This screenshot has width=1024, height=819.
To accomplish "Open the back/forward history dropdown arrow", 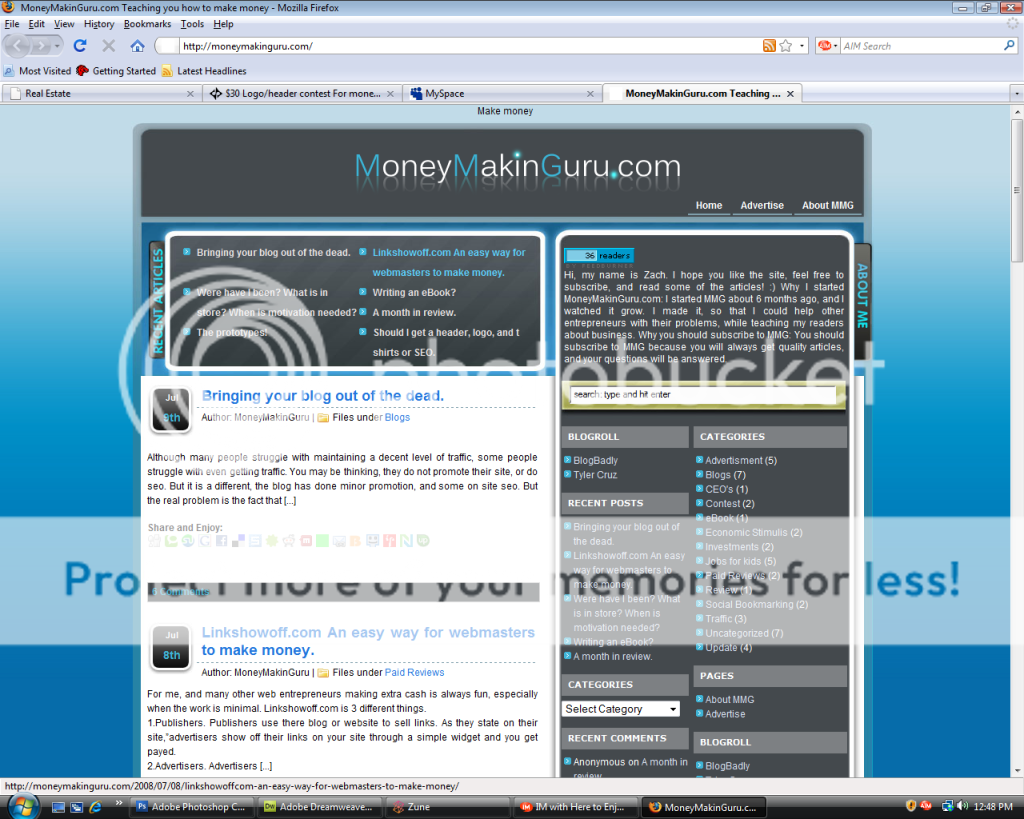I will pyautogui.click(x=57, y=46).
